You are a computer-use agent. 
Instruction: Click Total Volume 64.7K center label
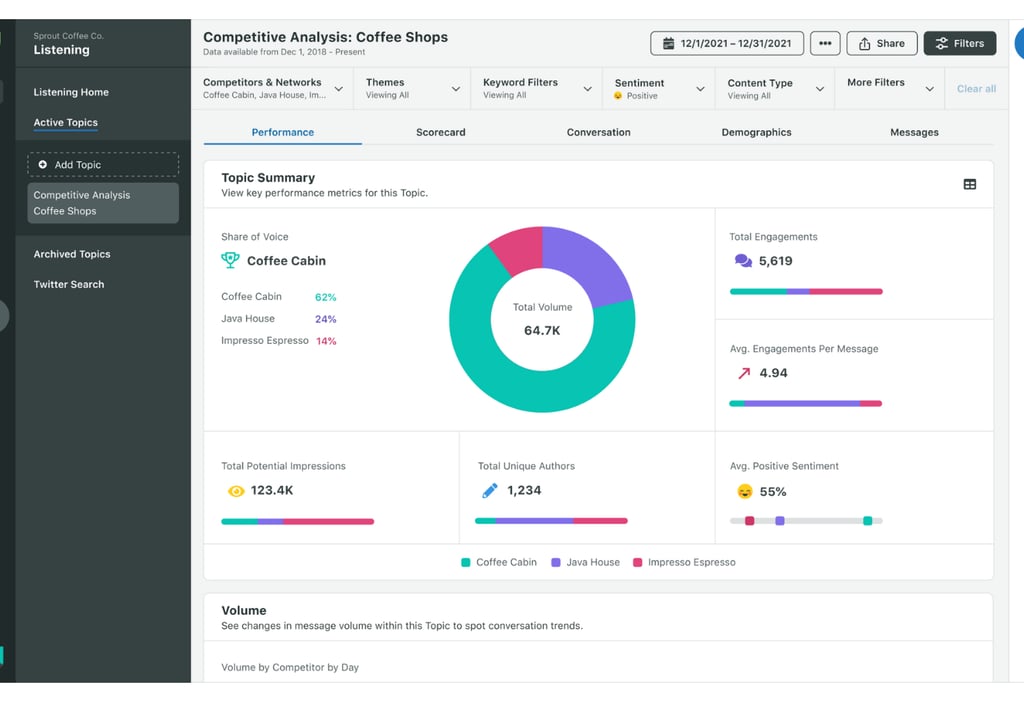(542, 319)
